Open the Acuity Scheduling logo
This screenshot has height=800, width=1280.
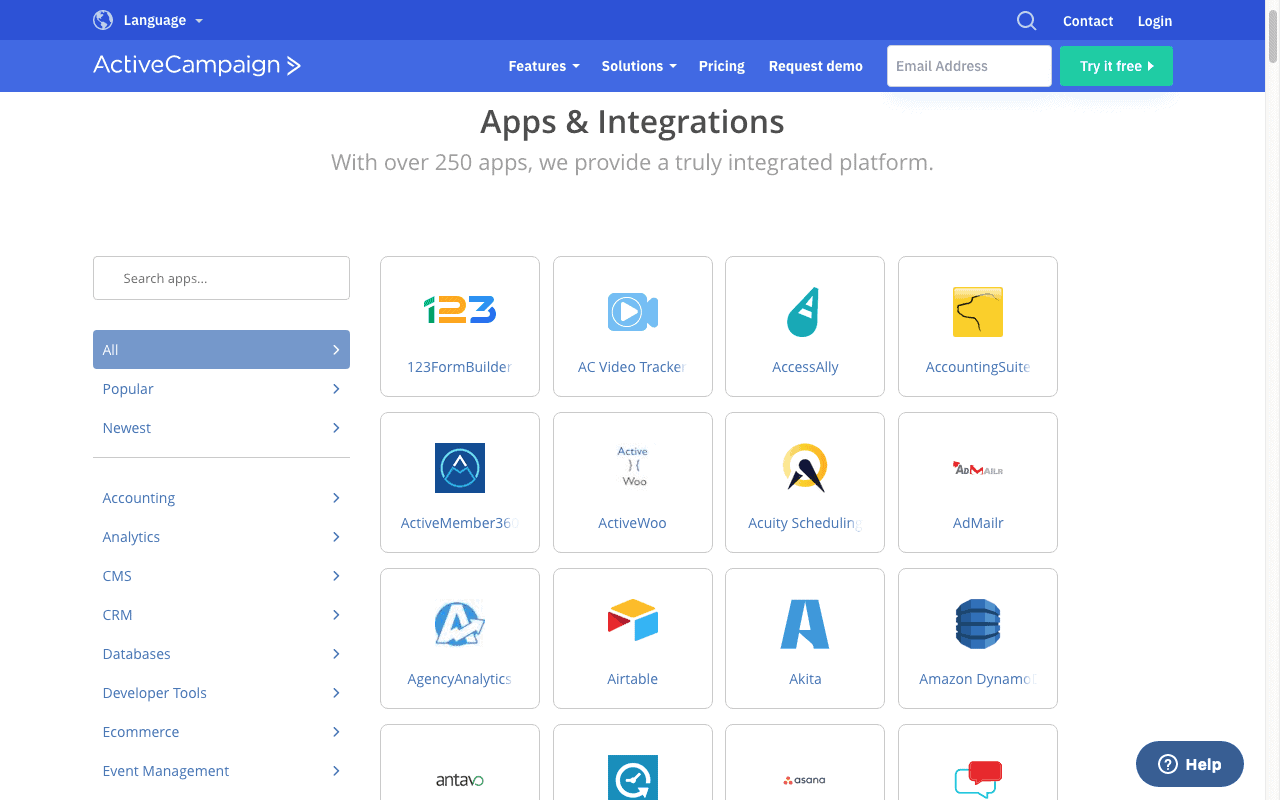(x=805, y=467)
